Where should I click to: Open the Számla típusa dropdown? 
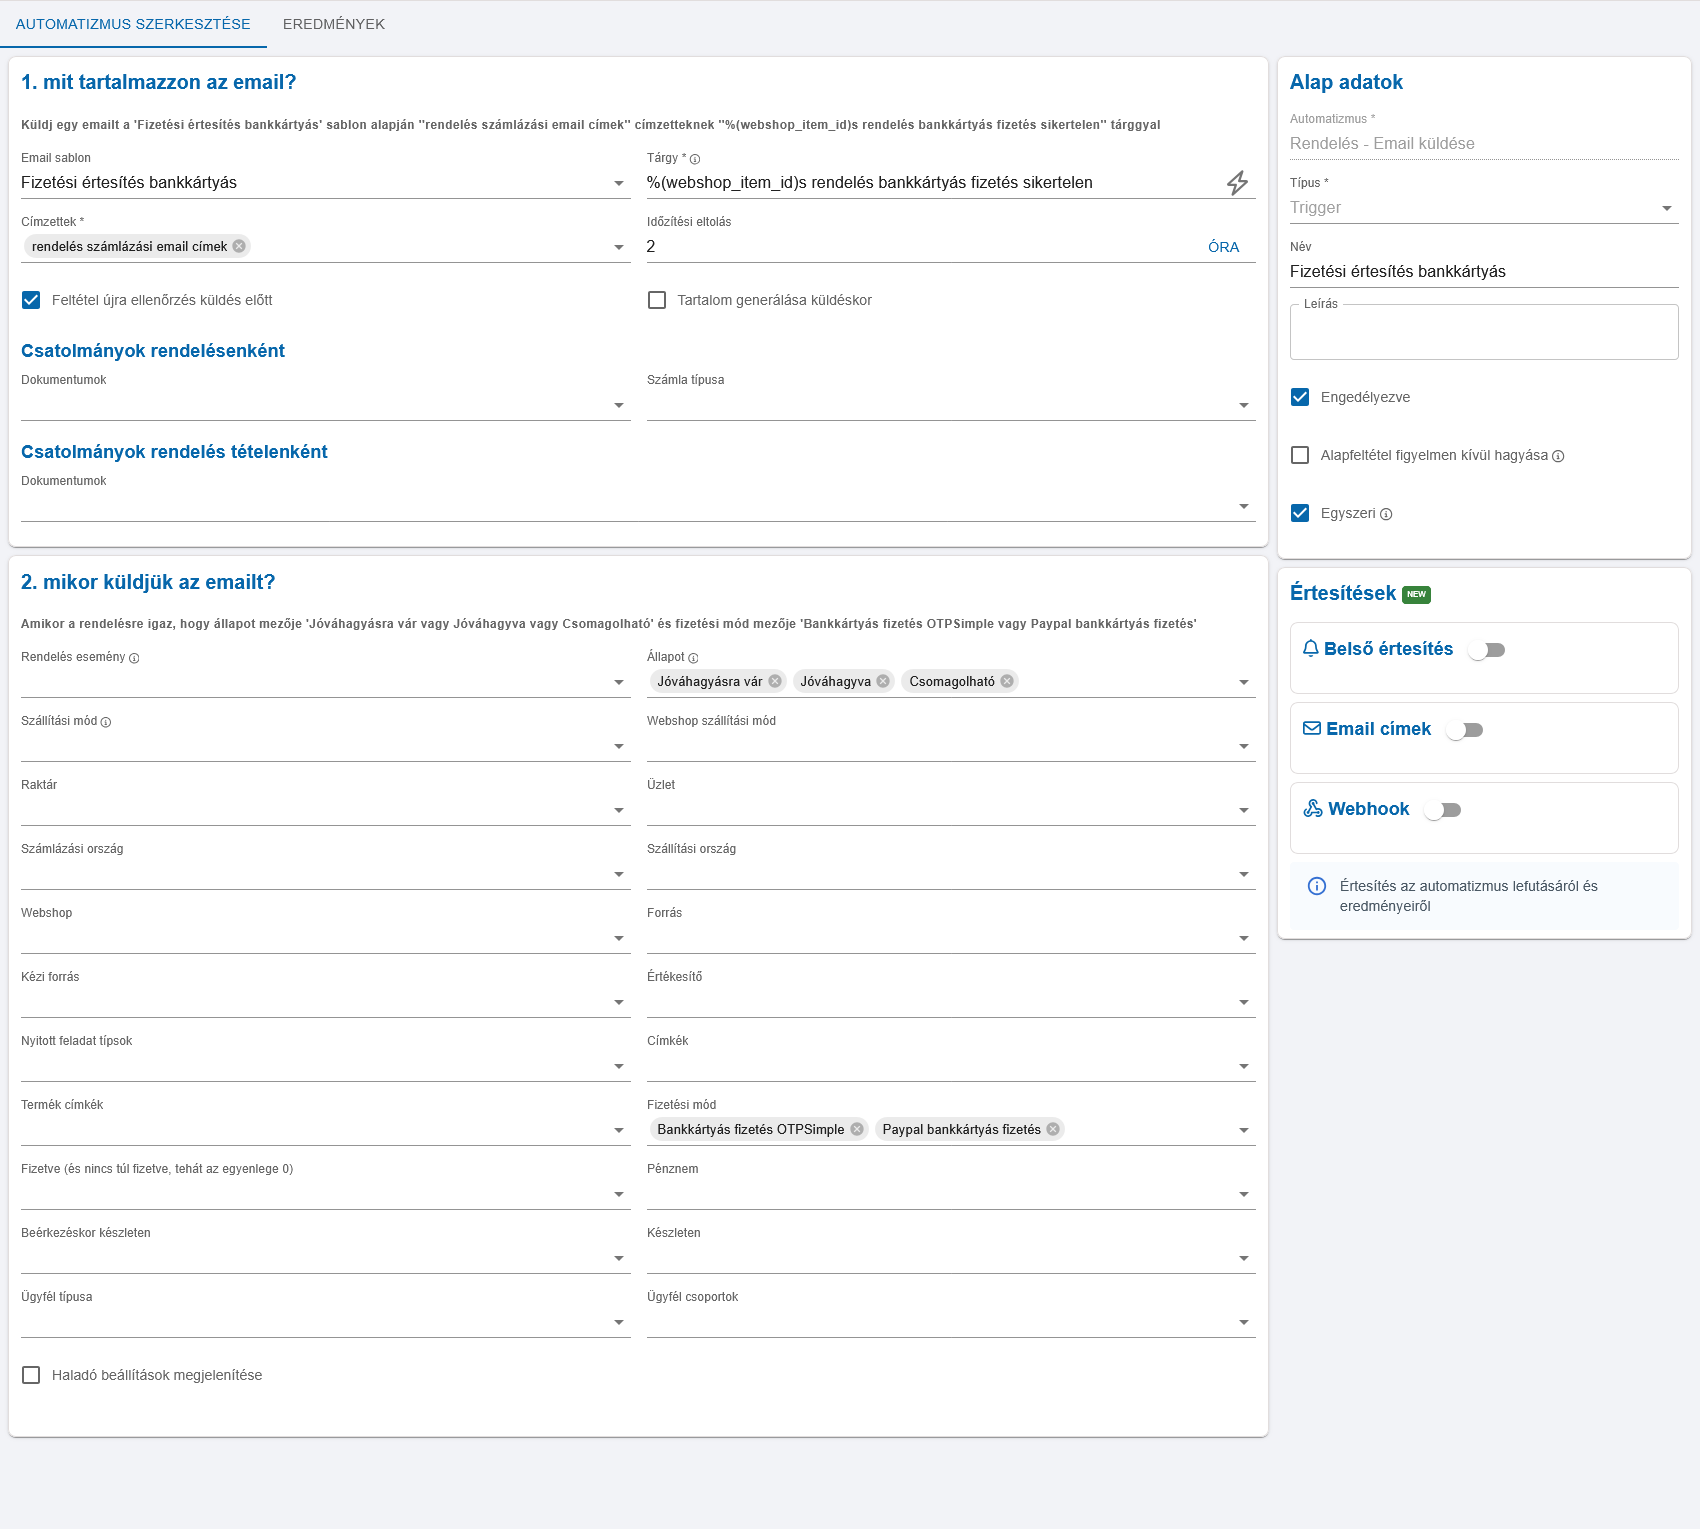(951, 405)
